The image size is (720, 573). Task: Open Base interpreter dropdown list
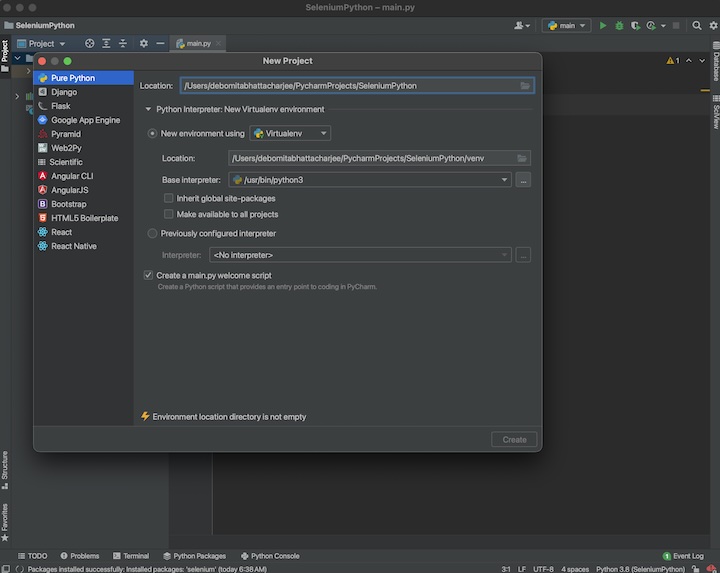(505, 180)
